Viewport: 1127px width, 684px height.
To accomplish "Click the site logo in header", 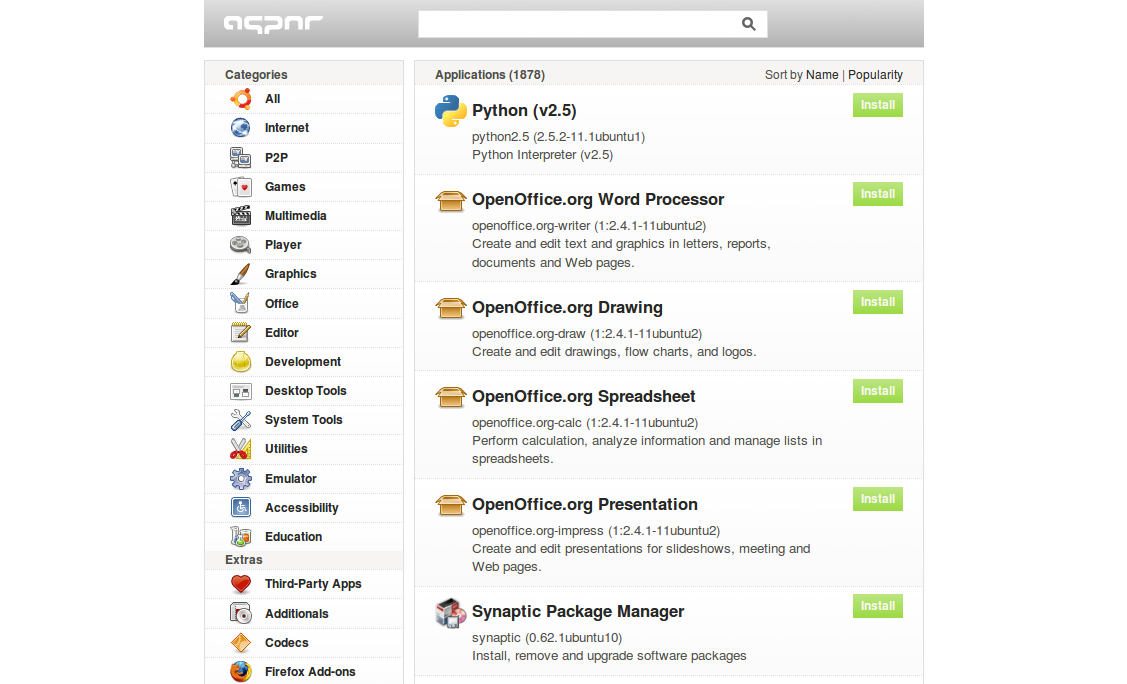I will [273, 24].
